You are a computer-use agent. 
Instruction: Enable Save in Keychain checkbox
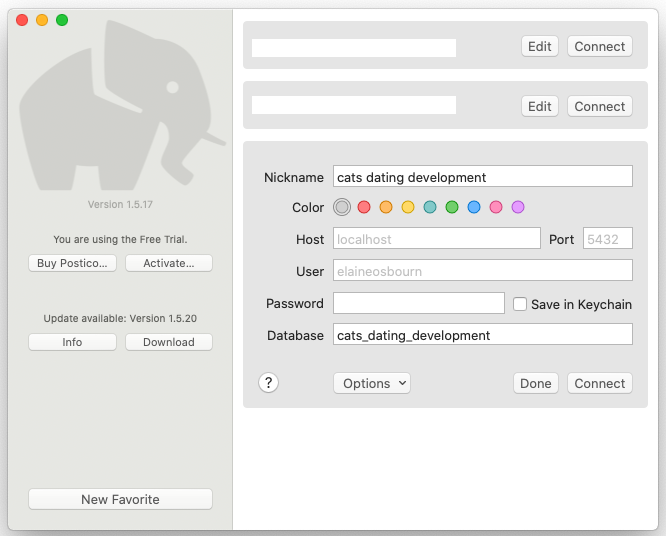pyautogui.click(x=520, y=304)
